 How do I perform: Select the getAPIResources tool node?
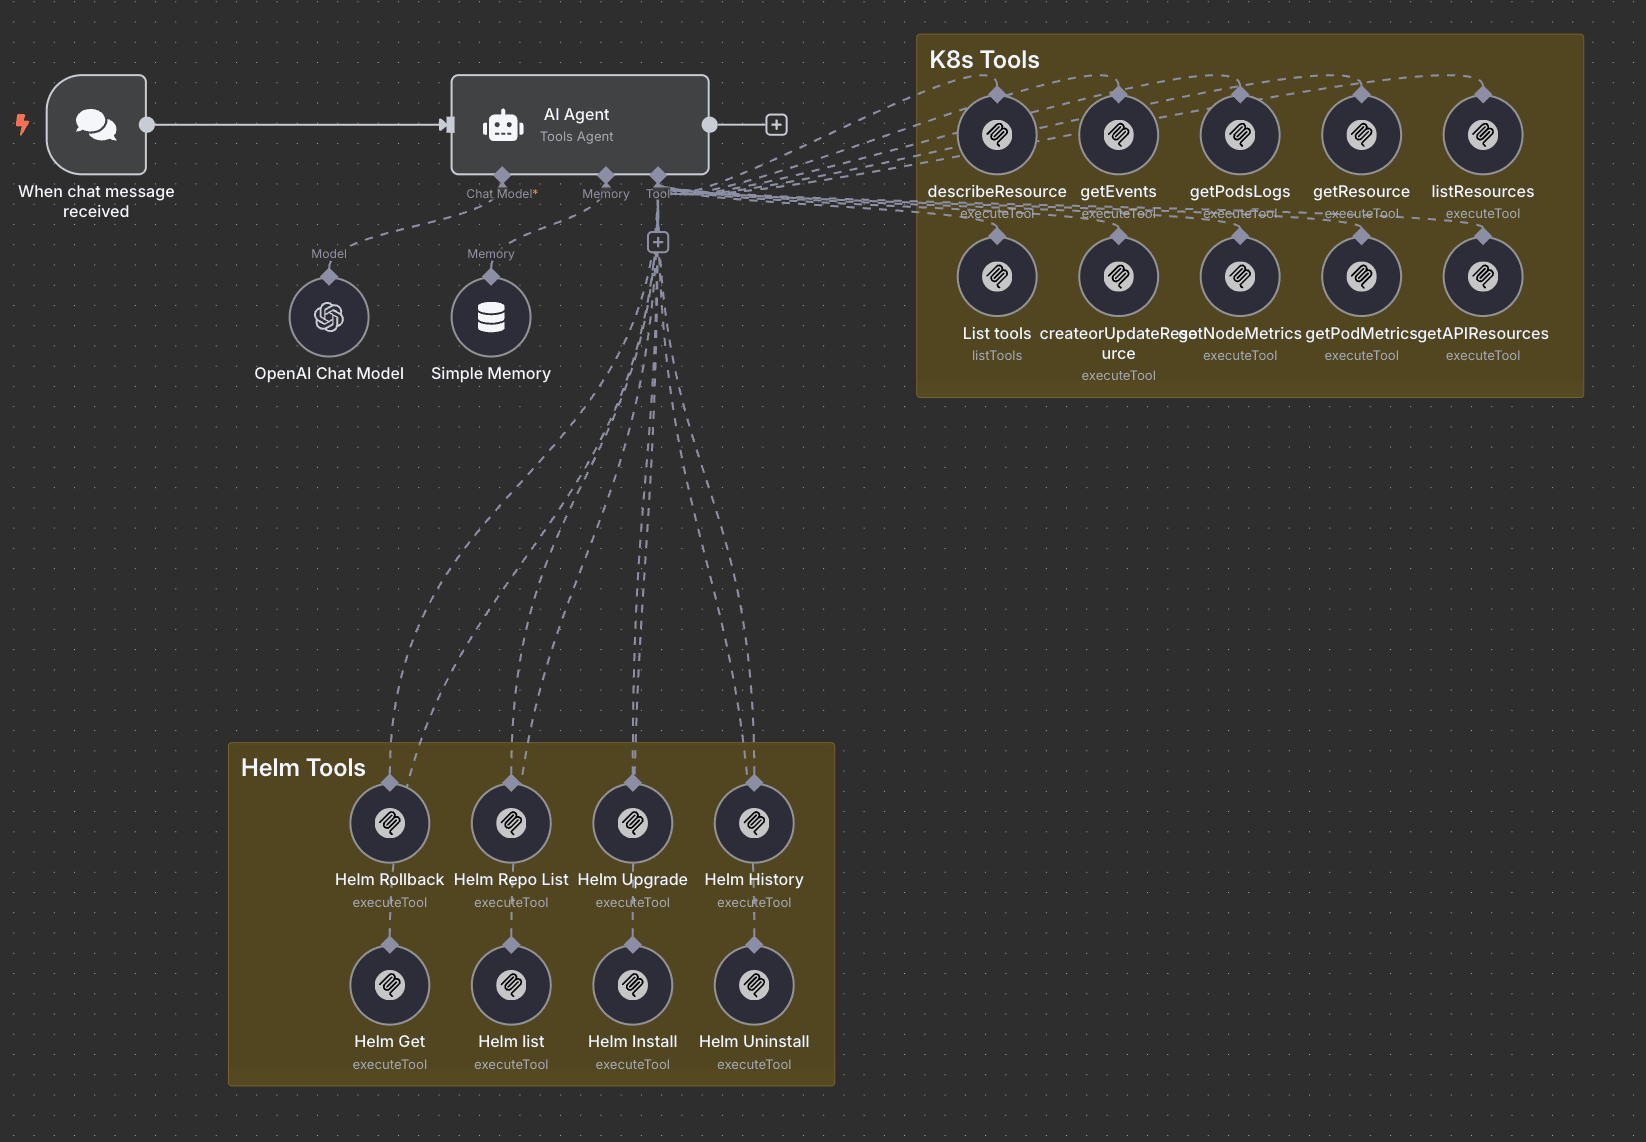point(1483,277)
